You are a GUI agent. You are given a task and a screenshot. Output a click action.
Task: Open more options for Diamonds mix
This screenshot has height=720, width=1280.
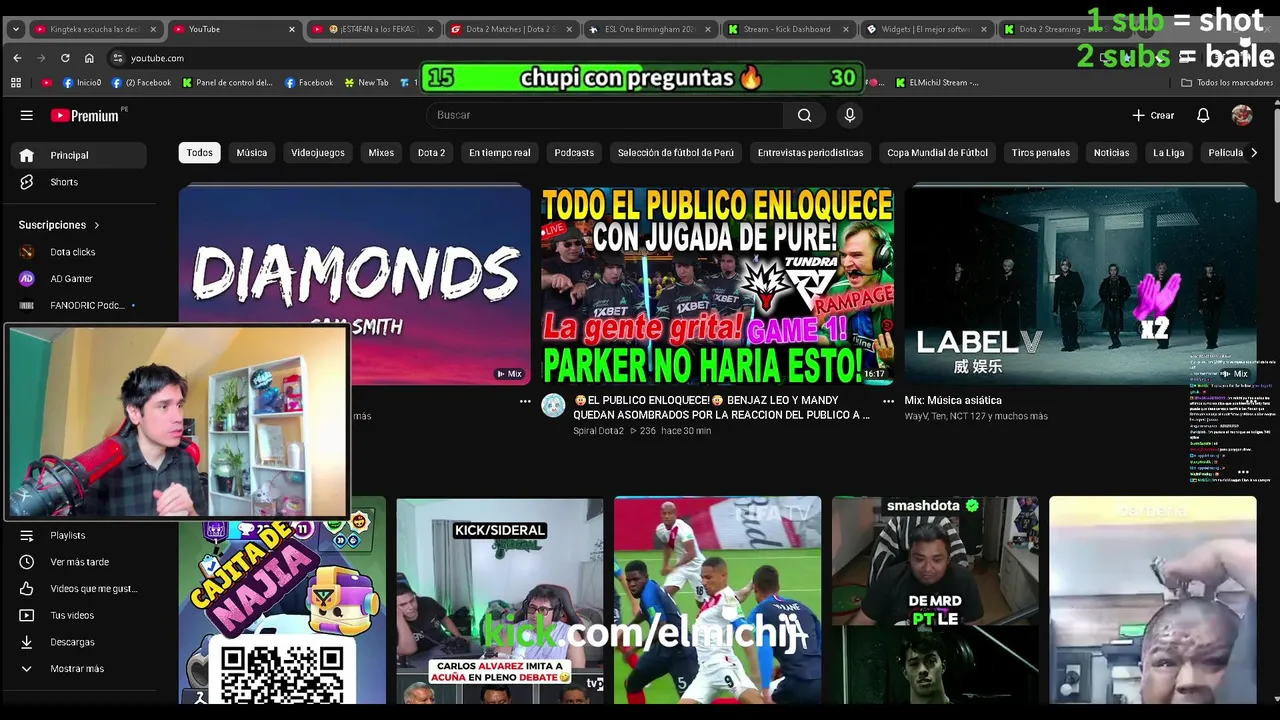click(525, 401)
